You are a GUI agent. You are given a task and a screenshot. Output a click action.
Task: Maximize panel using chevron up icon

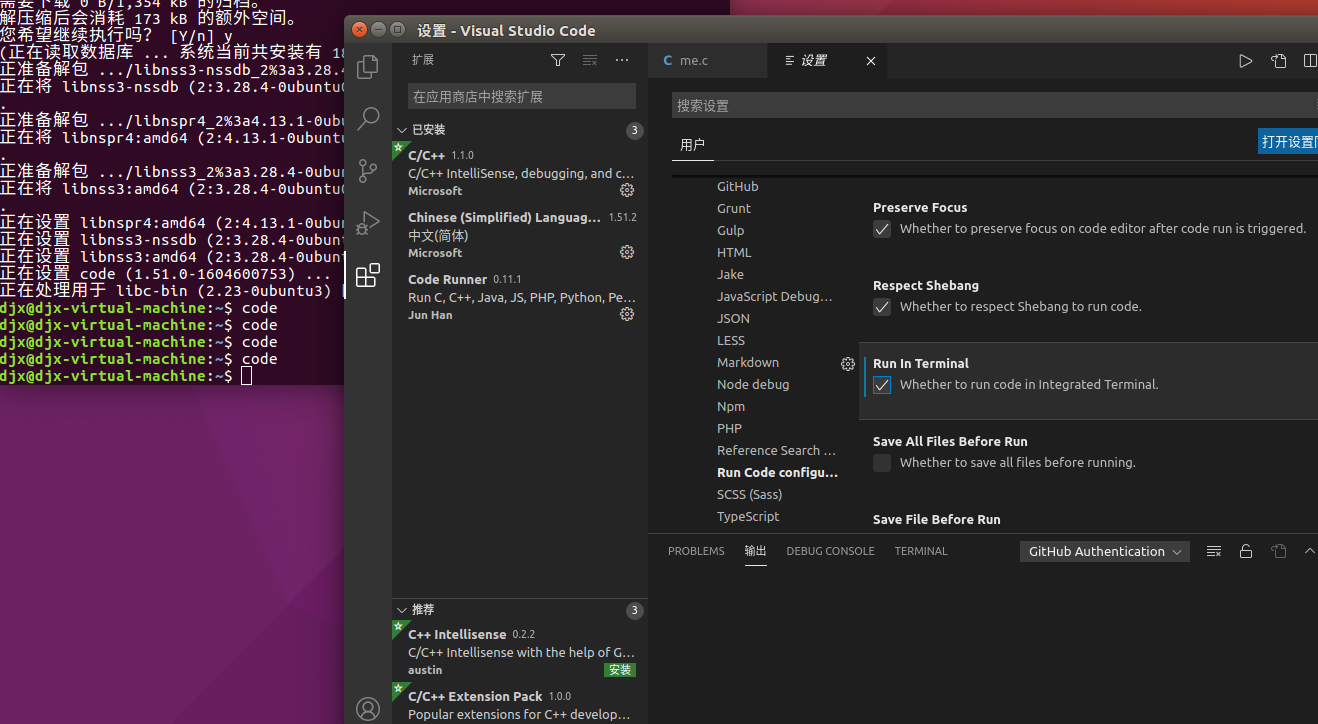pos(1310,551)
